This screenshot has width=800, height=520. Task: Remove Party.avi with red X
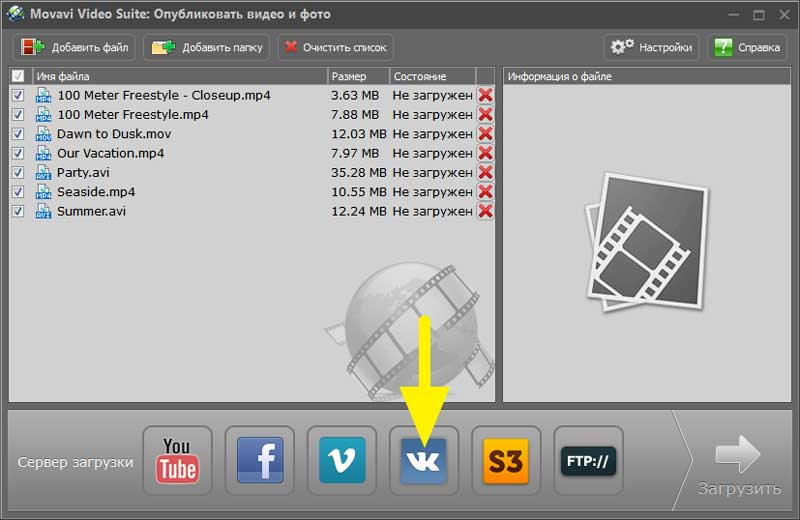pos(485,172)
